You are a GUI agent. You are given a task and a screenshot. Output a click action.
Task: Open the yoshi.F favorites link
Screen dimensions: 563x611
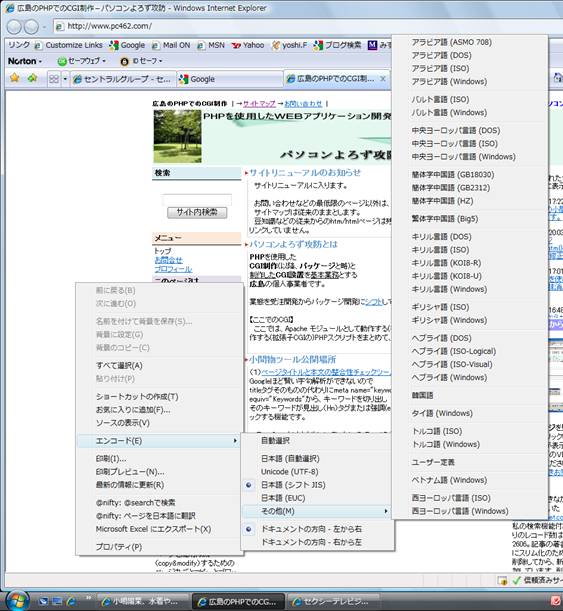click(x=289, y=45)
